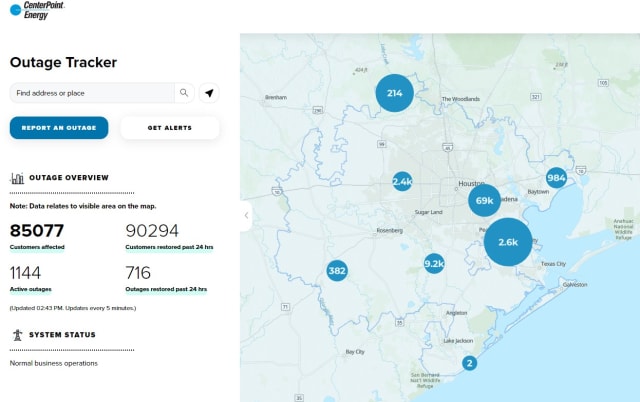640x402 pixels.
Task: Click the Lake Jackson label on the map
Action: [458, 341]
